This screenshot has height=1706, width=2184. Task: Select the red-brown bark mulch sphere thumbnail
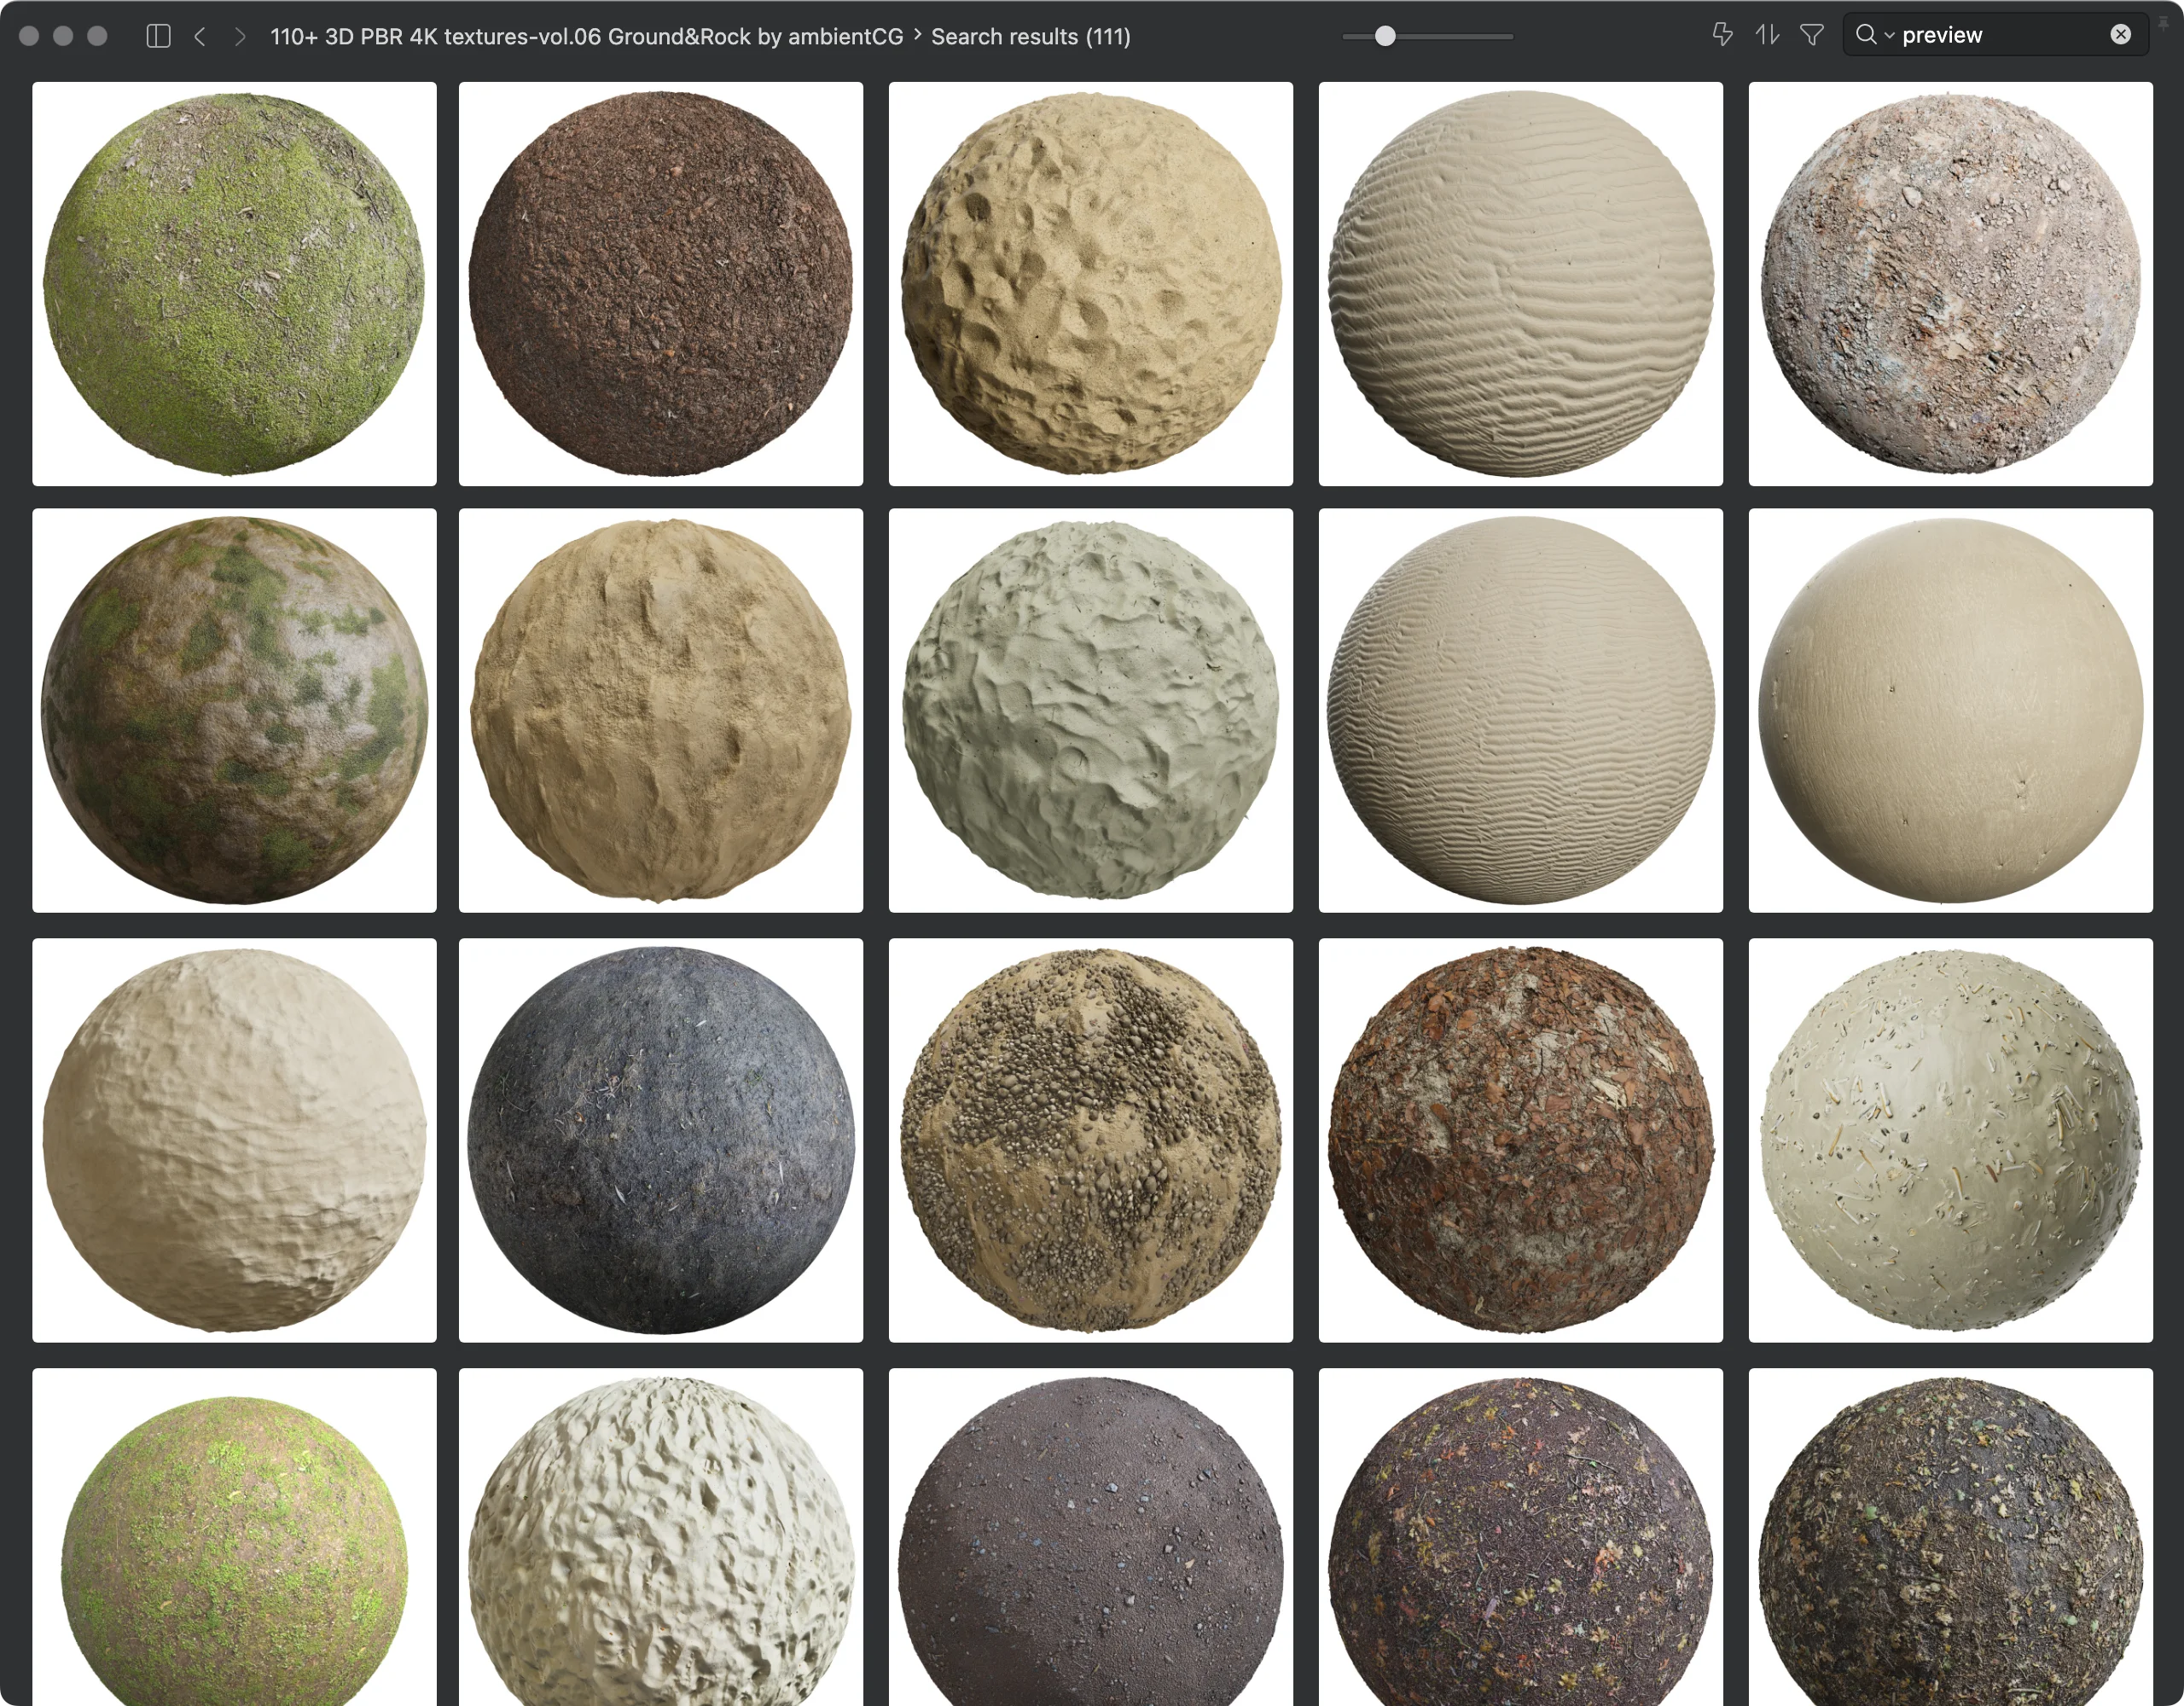tap(1521, 1140)
